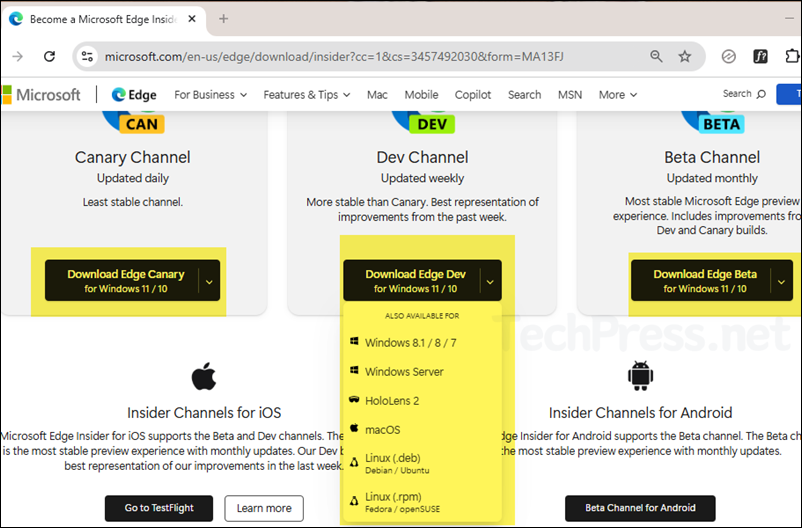Click the Insider Channels for Android heading
This screenshot has height=528, width=802.
pyautogui.click(x=640, y=412)
